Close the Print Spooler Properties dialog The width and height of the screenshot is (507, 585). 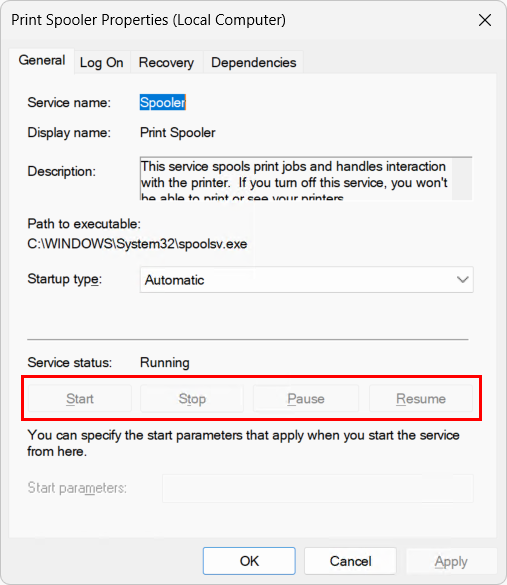coord(485,20)
